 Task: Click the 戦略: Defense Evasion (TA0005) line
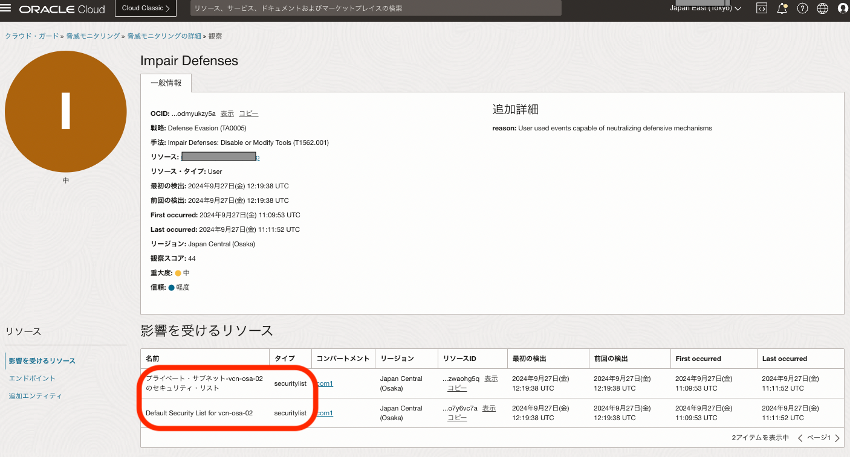click(198, 128)
